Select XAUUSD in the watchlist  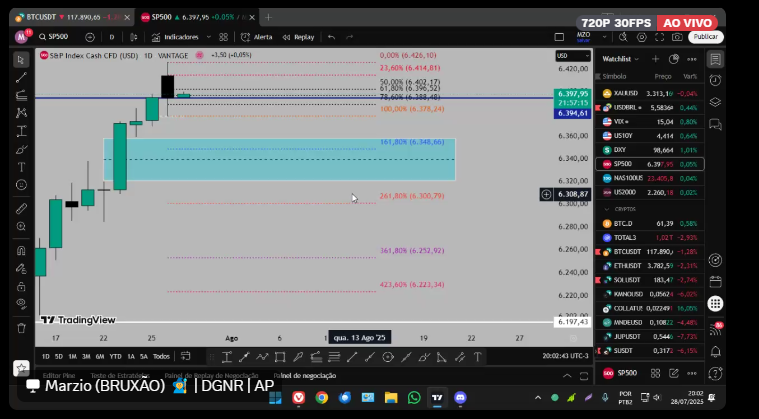point(650,93)
